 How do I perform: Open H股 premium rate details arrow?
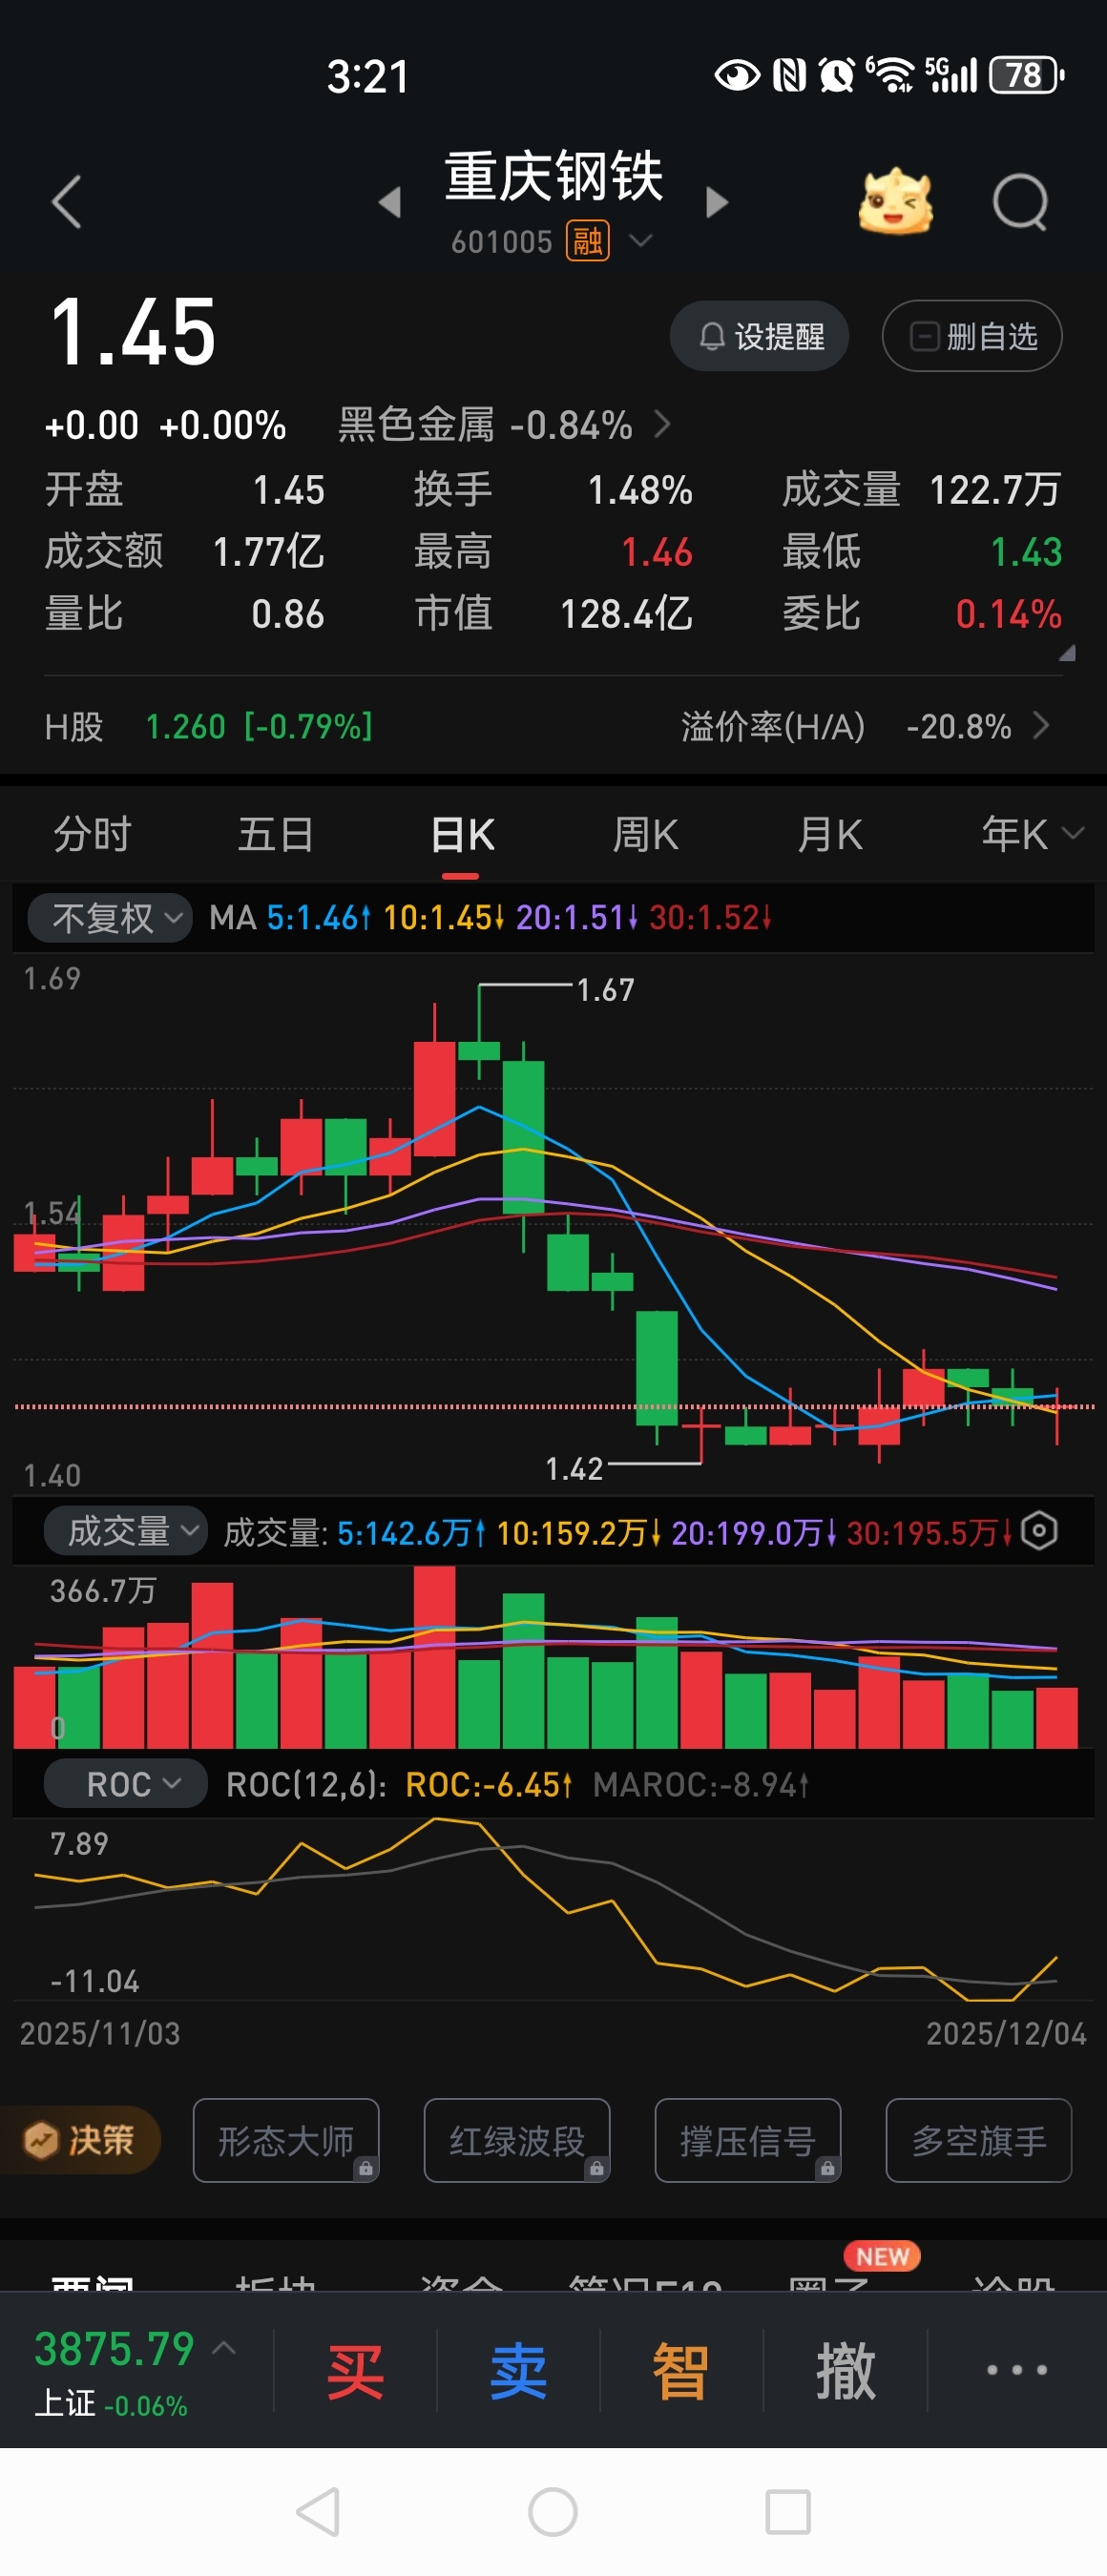pos(1041,725)
